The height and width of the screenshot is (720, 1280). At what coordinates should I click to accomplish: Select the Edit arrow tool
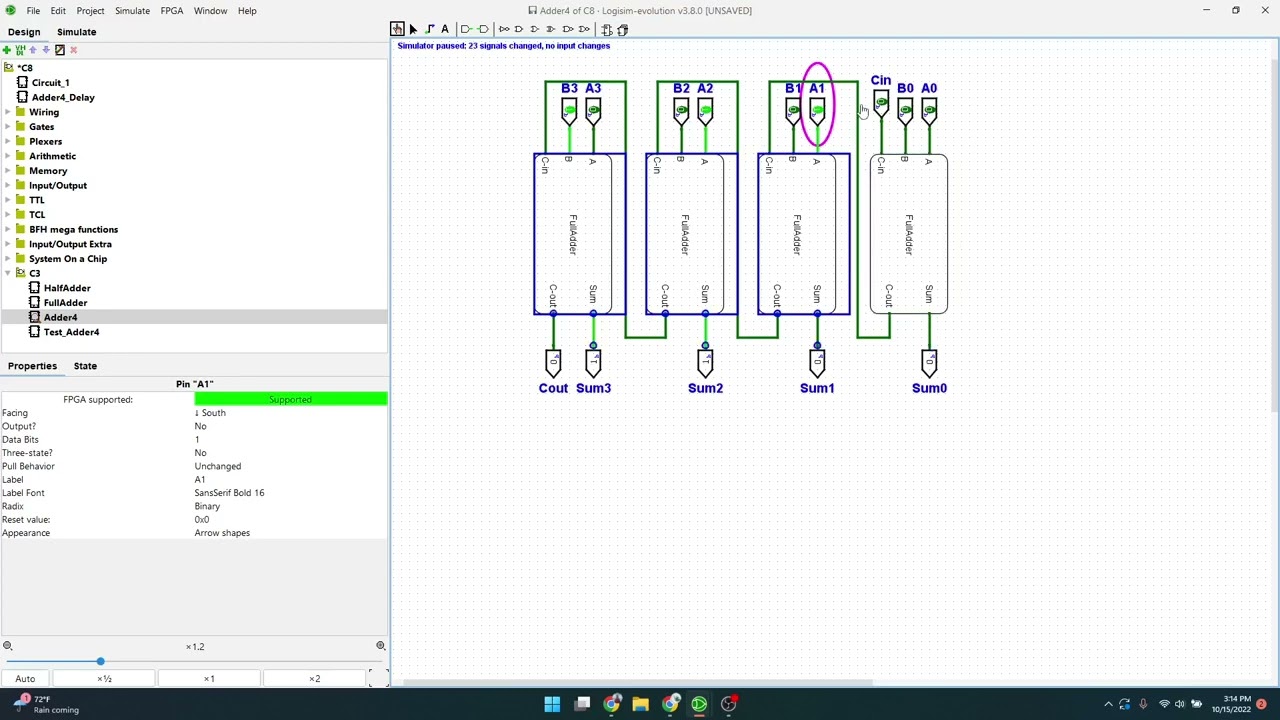pyautogui.click(x=413, y=29)
